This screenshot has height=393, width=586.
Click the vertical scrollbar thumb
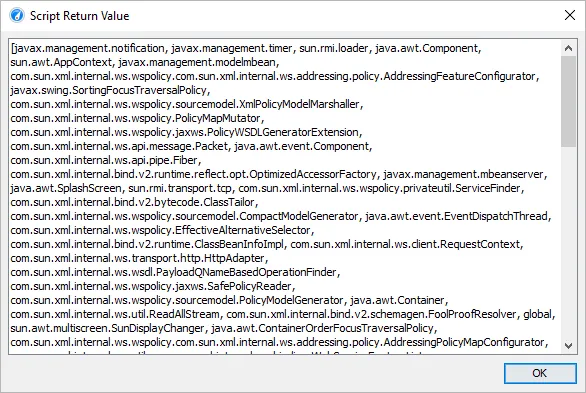568,101
